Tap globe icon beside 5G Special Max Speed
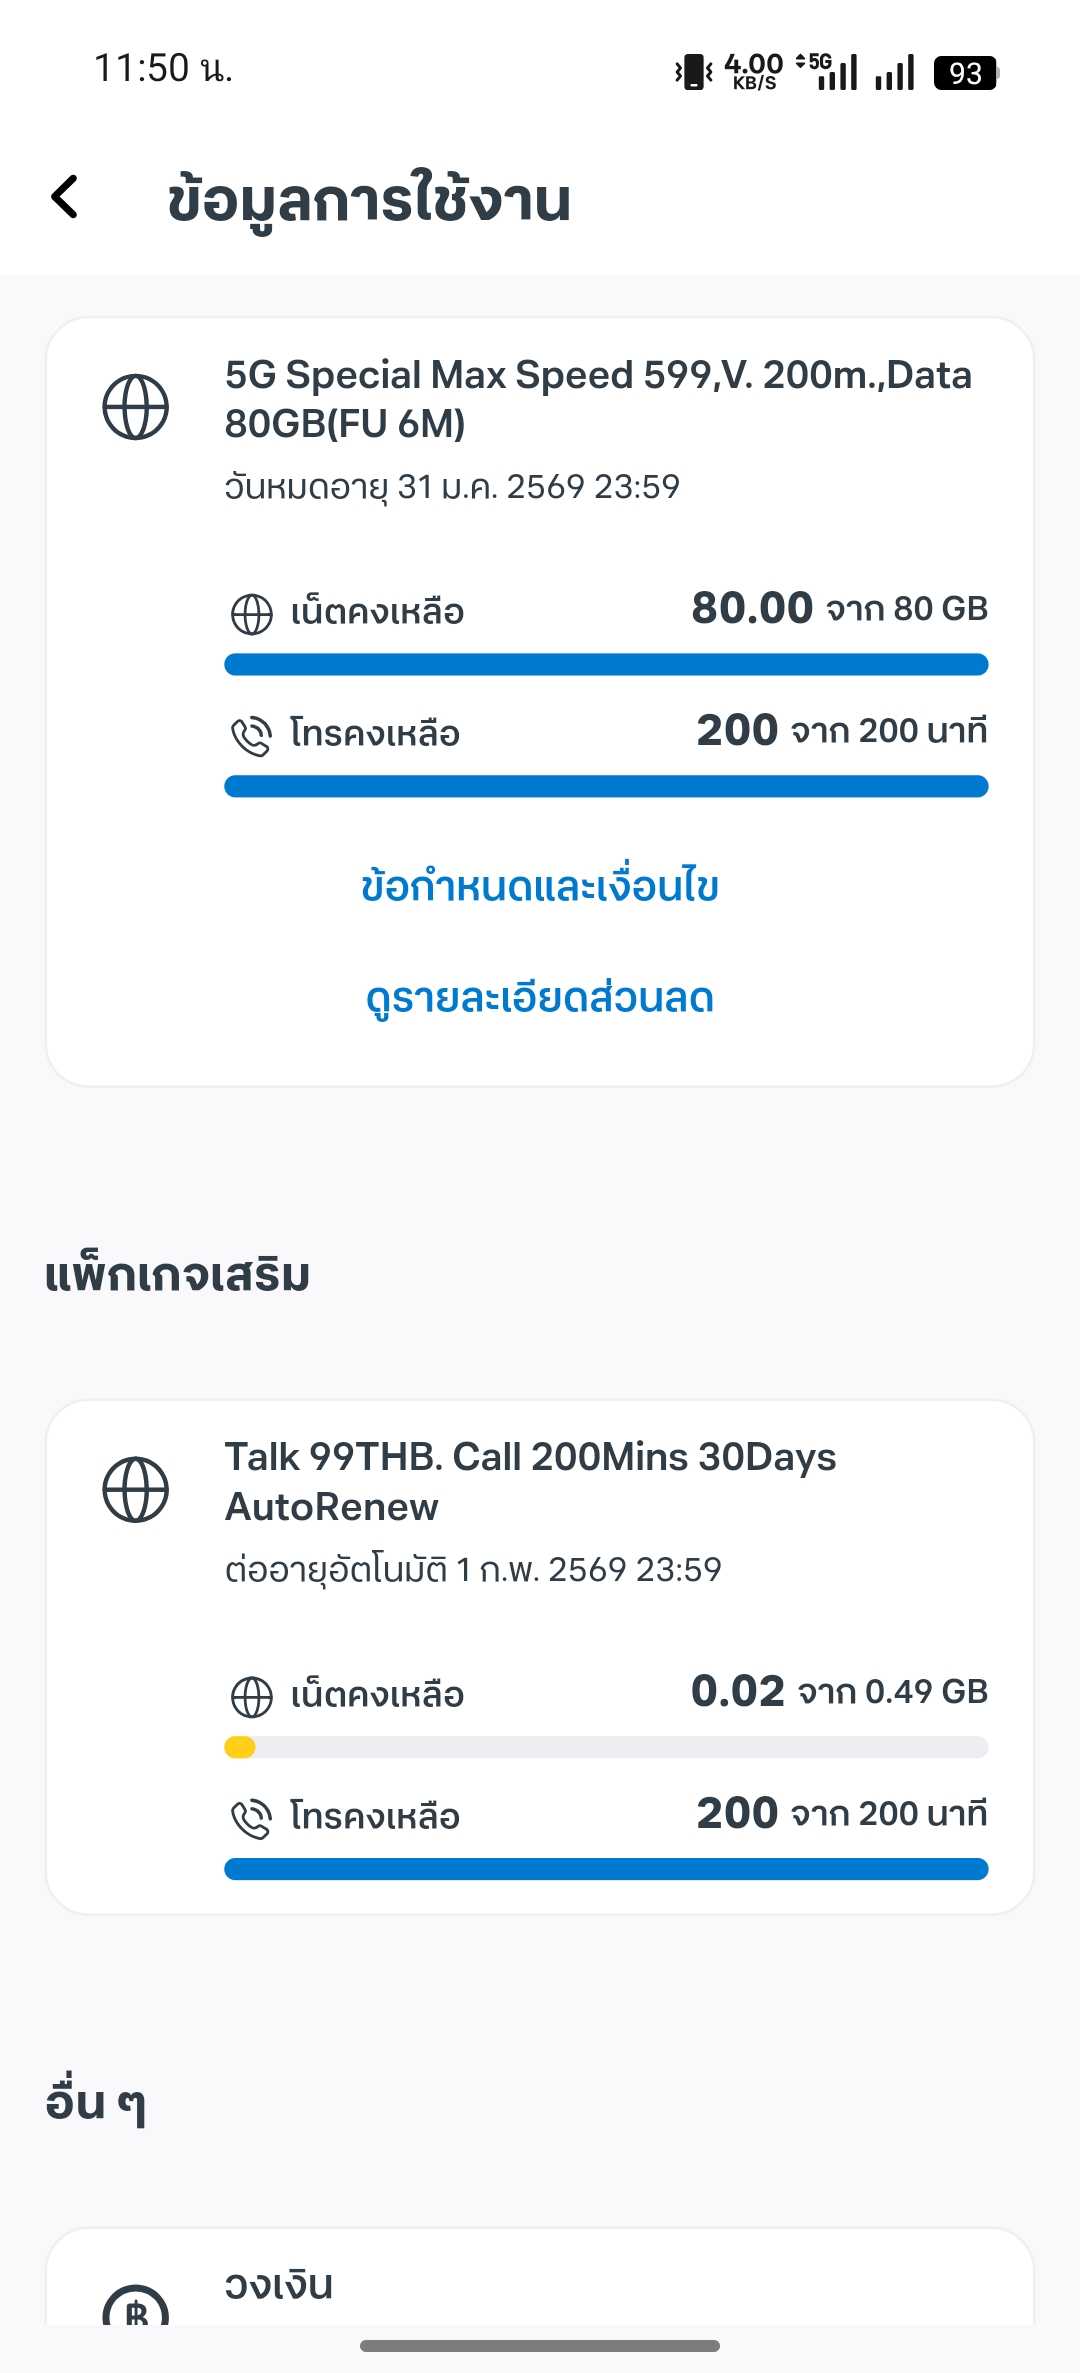 tap(136, 407)
